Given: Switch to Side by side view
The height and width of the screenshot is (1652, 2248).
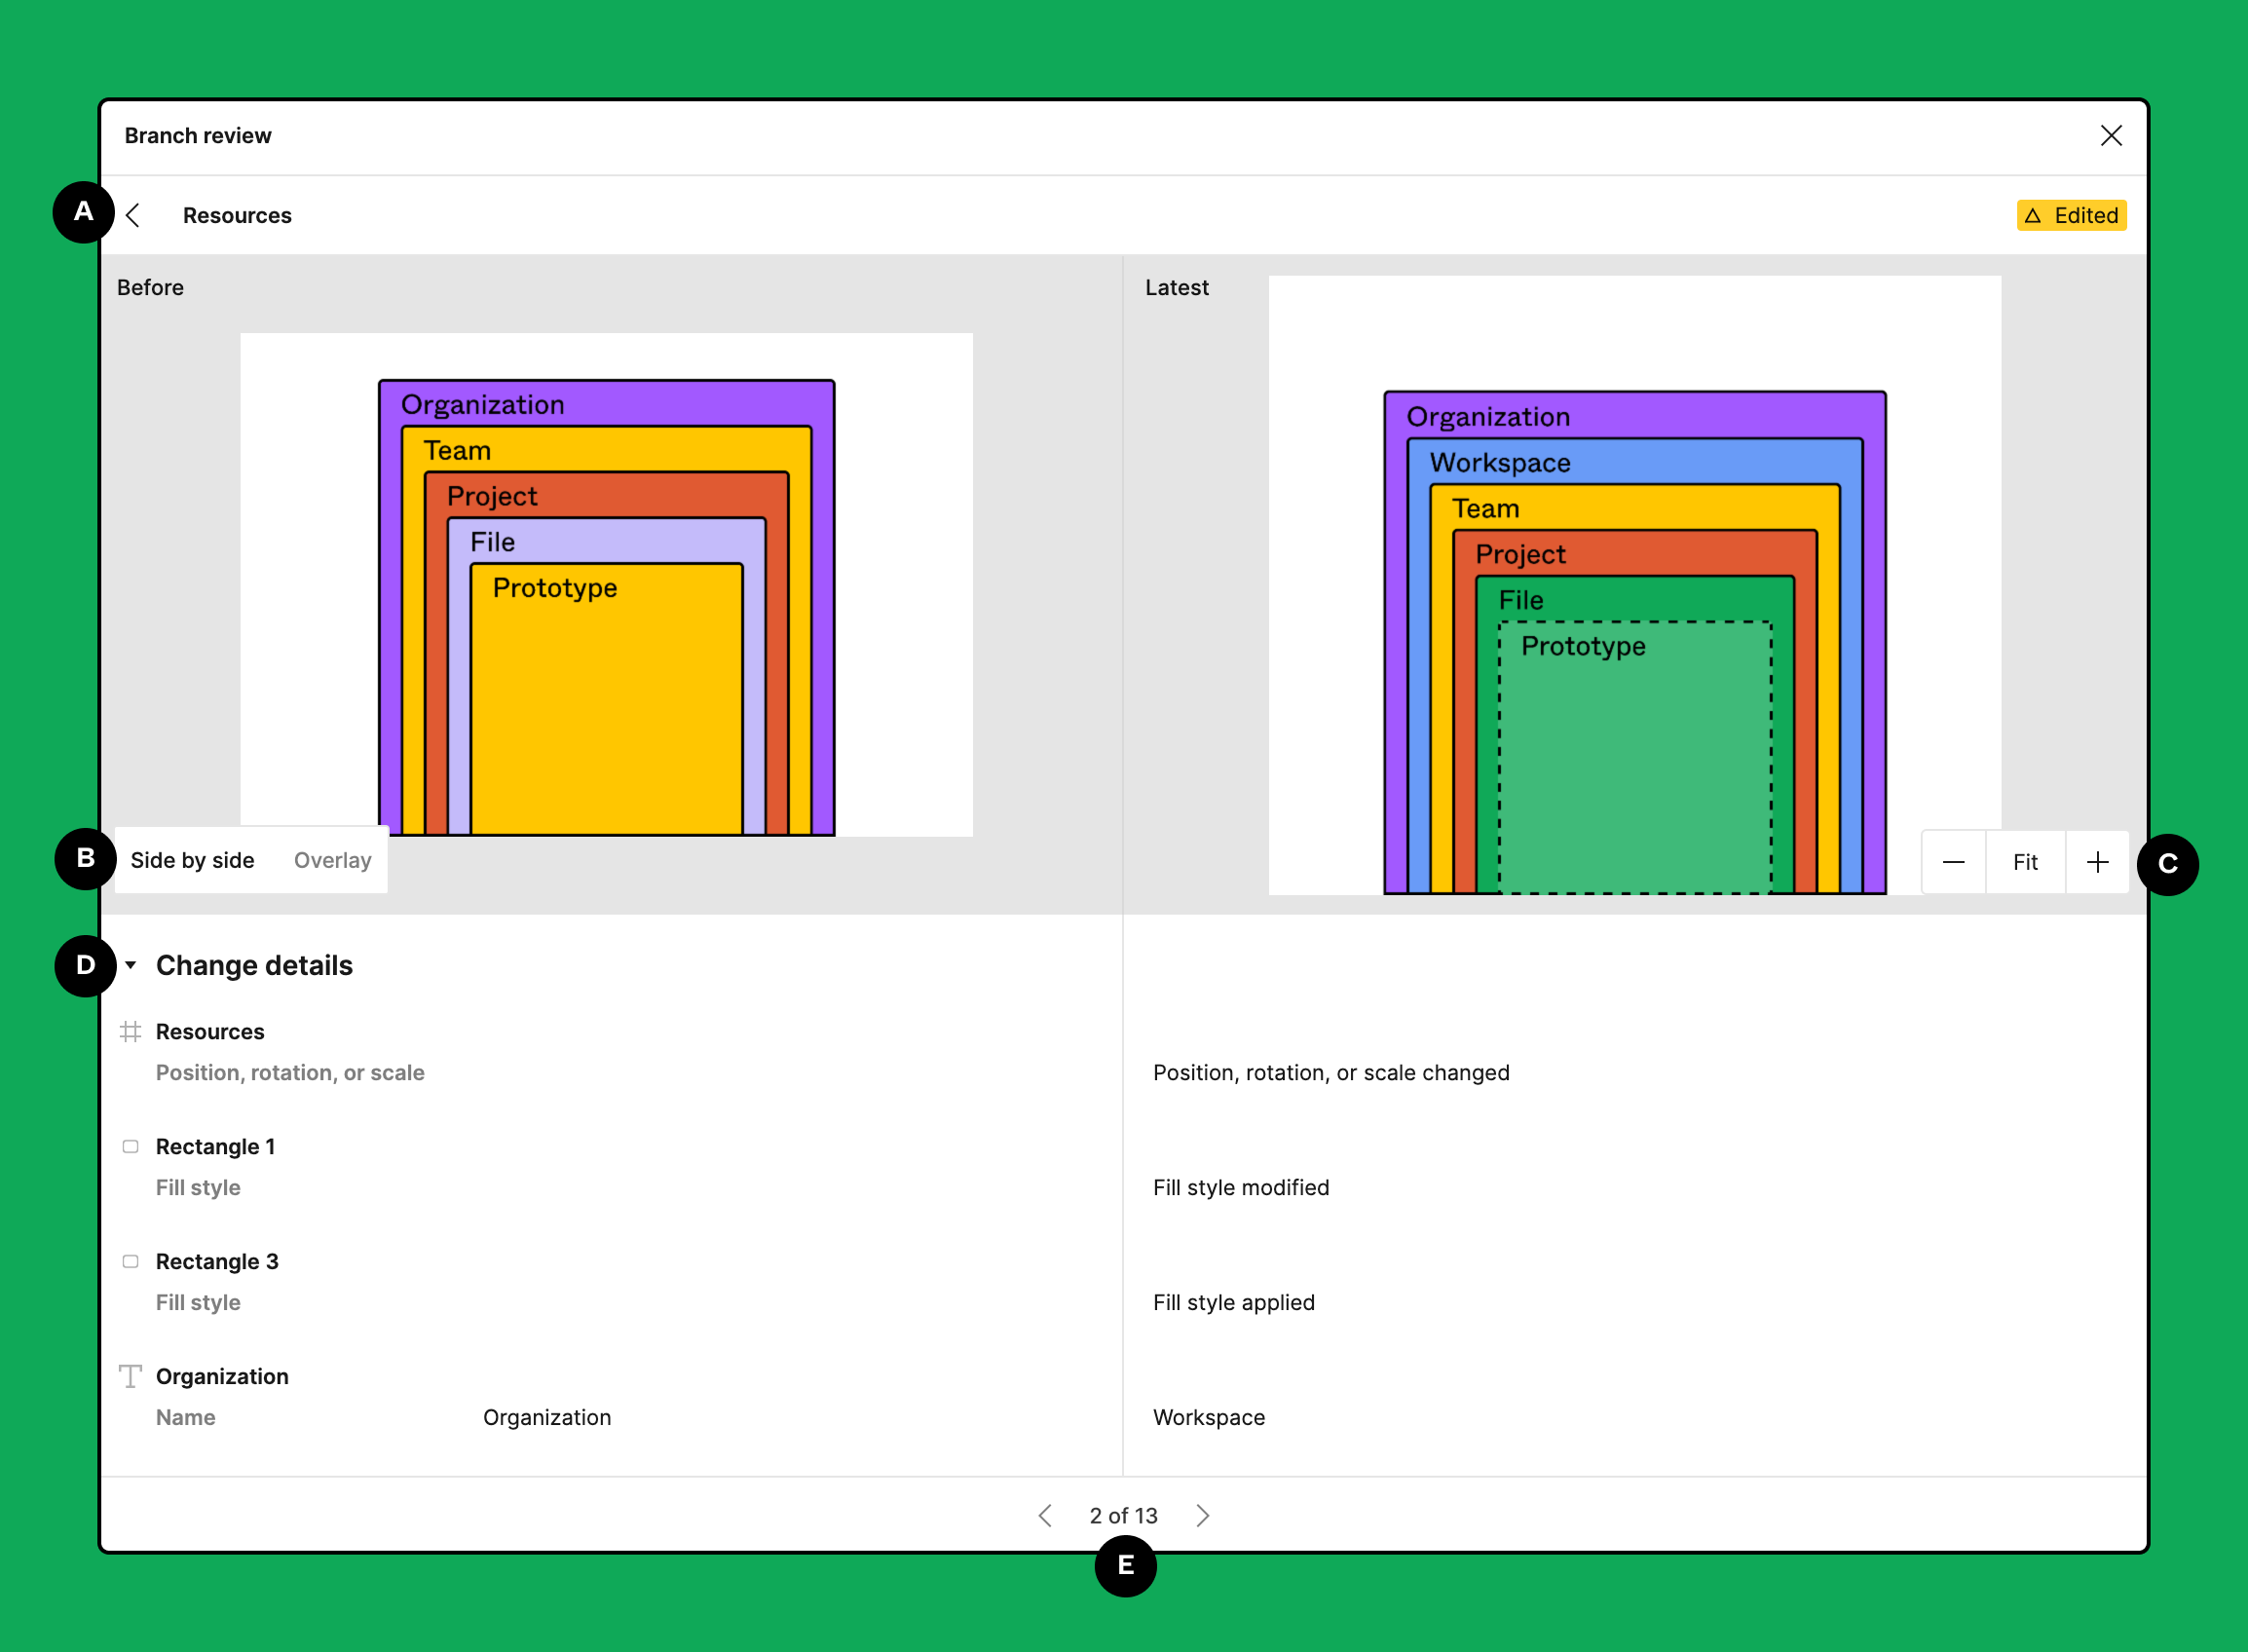Looking at the screenshot, I should [x=192, y=860].
